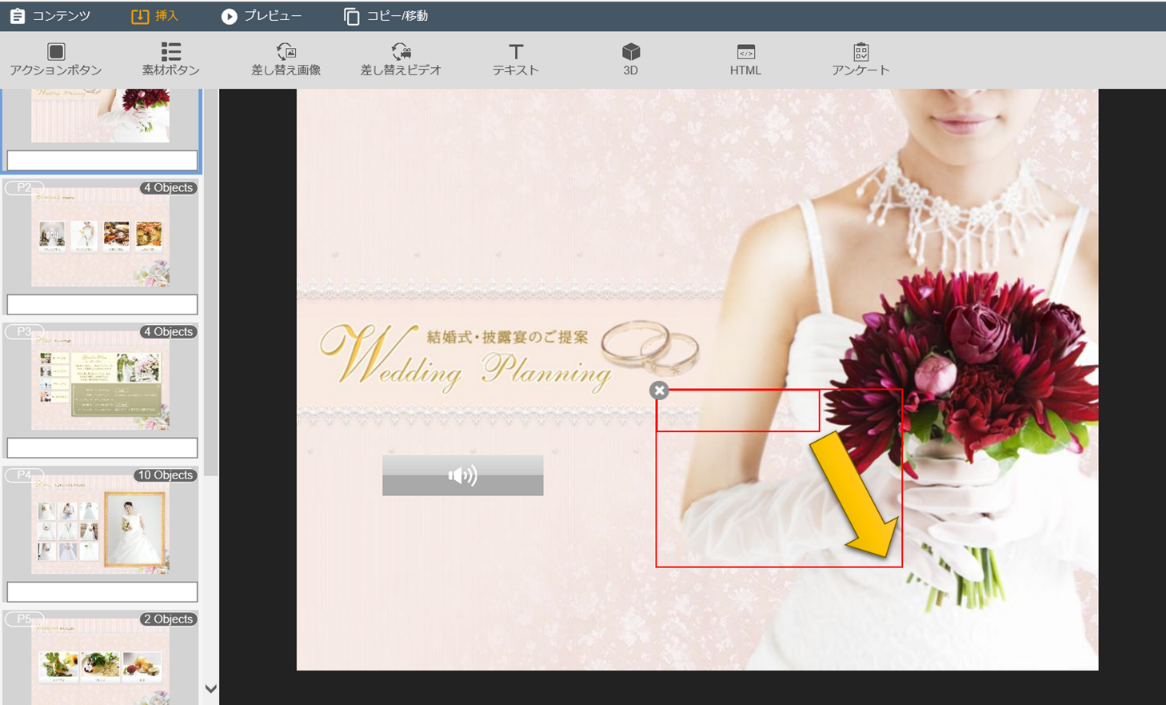Select the P5 page thumbnail

coord(100,660)
